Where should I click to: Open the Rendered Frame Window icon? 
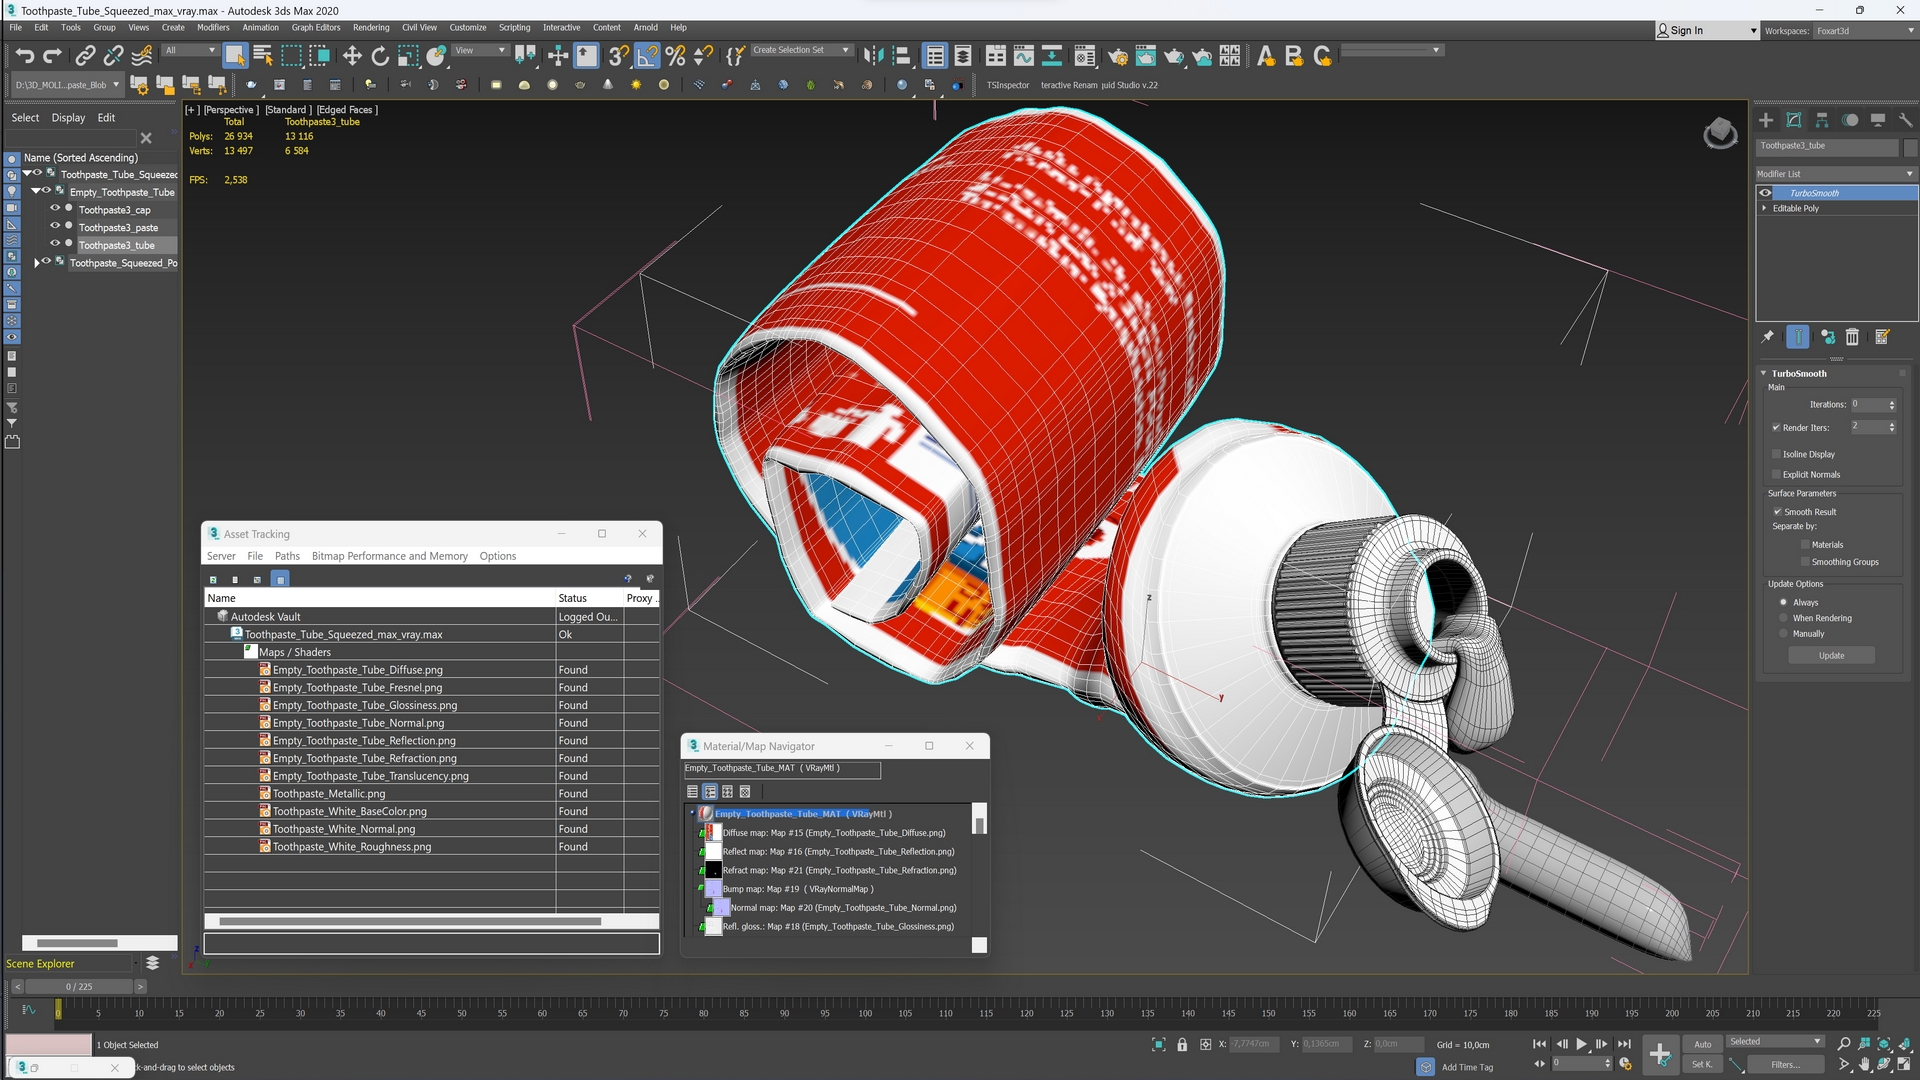point(1146,56)
